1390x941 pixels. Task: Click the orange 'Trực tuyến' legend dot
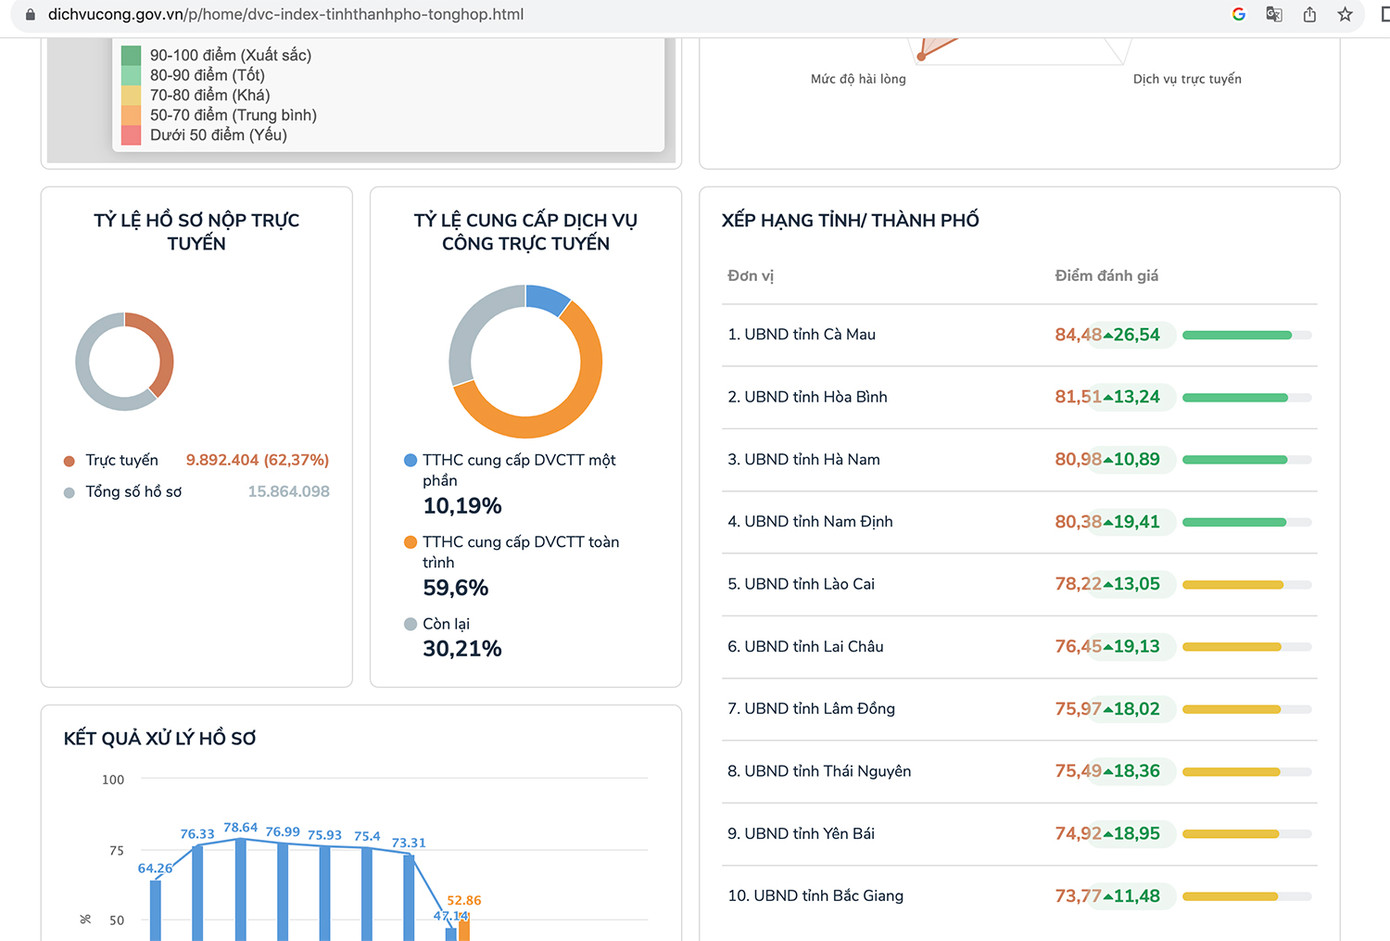pos(69,461)
